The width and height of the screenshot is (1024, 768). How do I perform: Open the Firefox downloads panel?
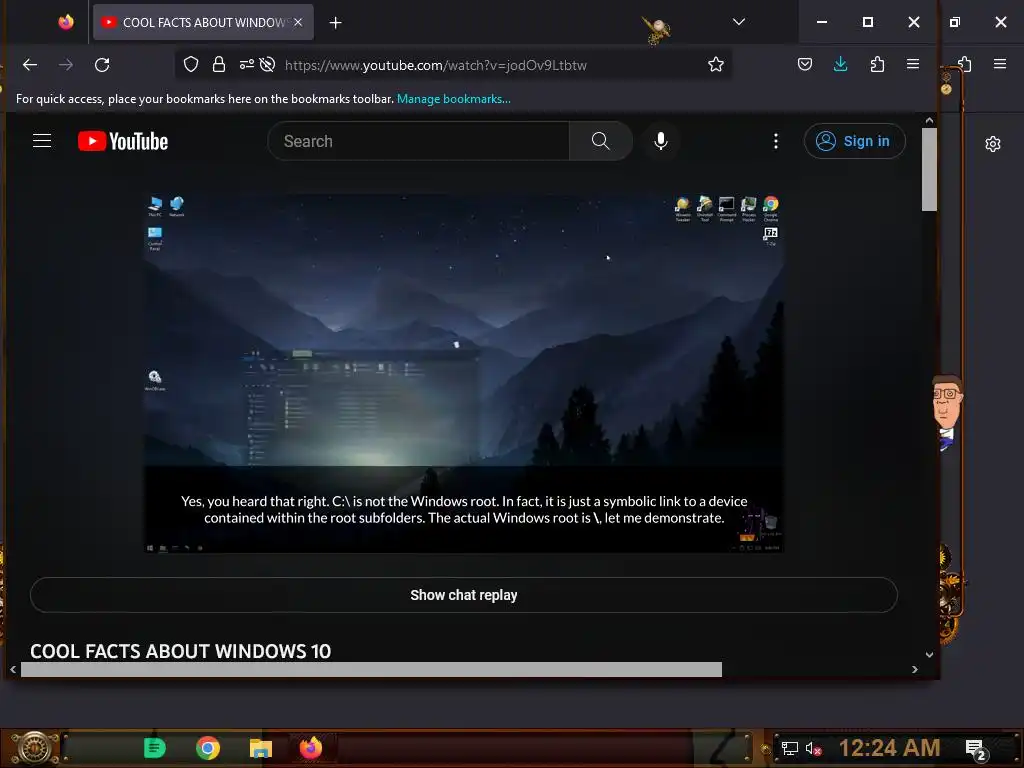[x=840, y=64]
